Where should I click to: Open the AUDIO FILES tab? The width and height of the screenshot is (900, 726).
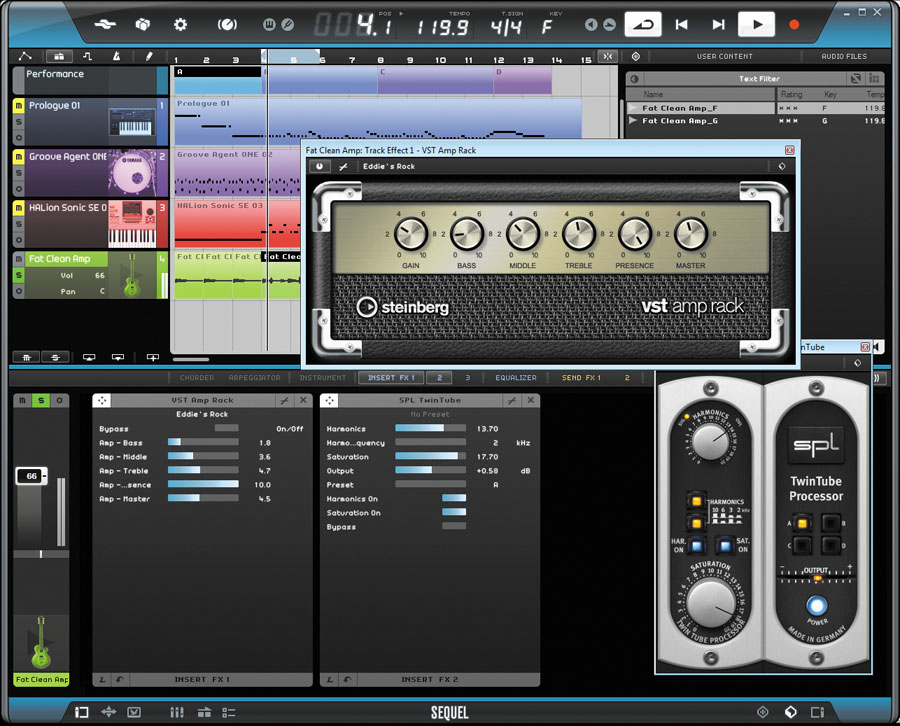[x=844, y=56]
